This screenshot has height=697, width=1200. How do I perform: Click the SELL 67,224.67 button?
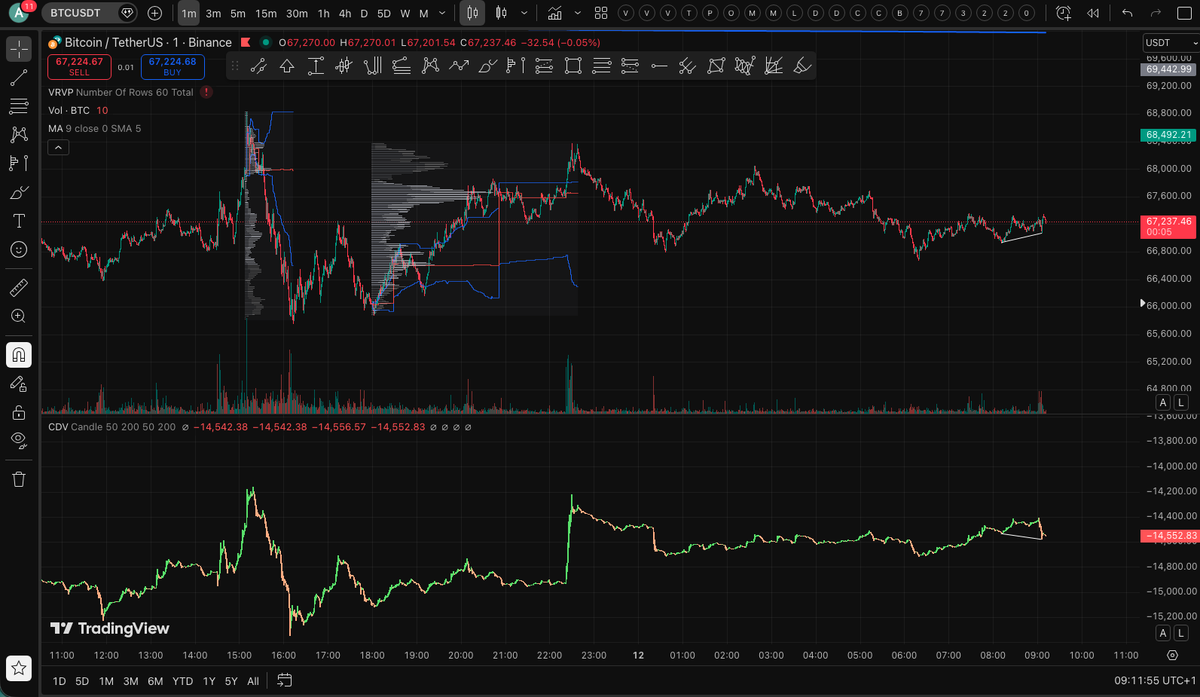pos(79,66)
